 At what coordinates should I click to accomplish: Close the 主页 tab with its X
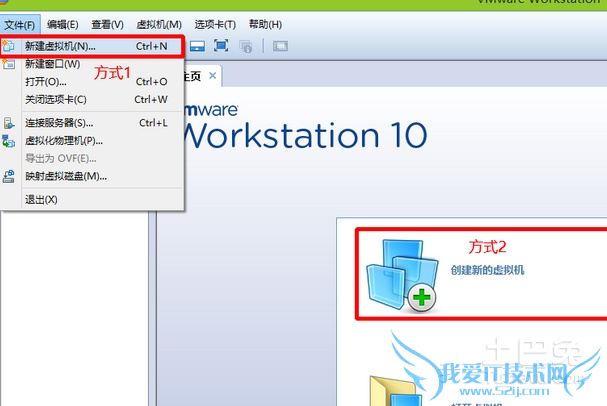[213, 75]
